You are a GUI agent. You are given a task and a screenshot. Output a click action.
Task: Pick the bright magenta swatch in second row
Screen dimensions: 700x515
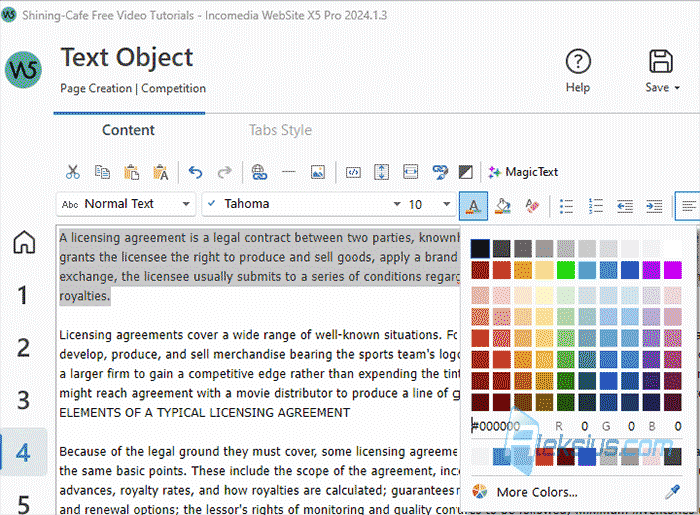[672, 270]
